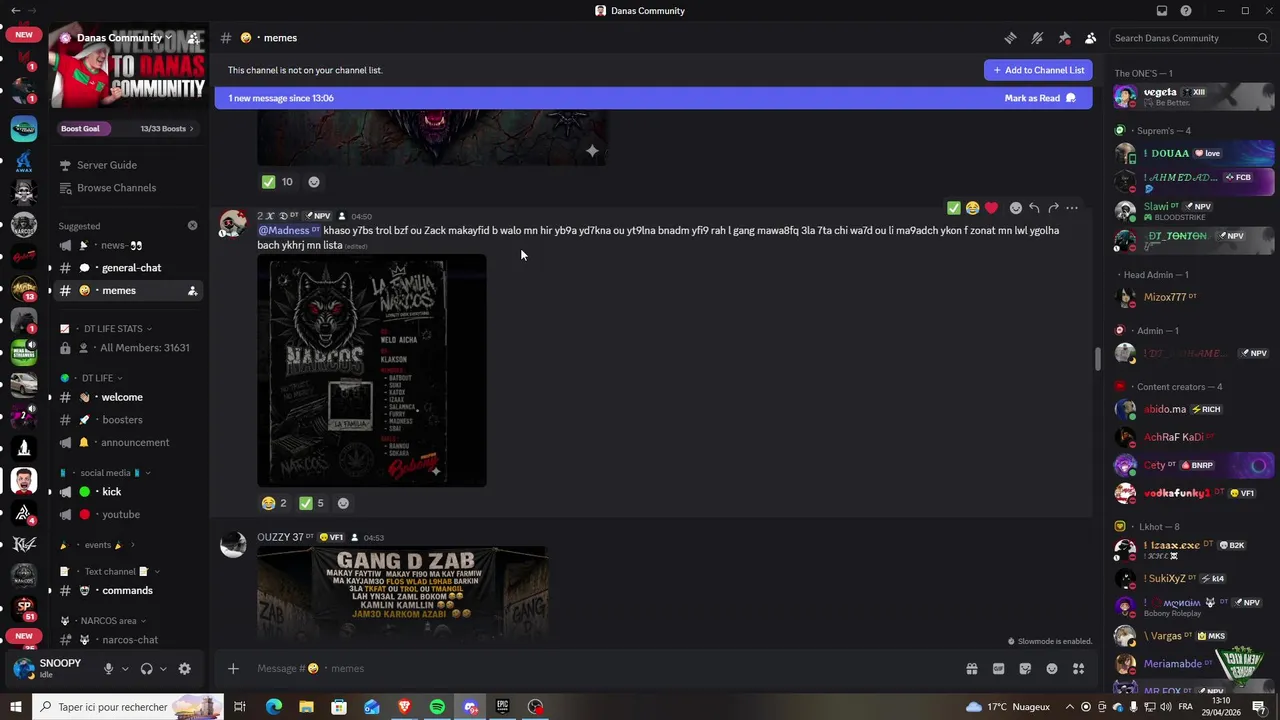Expand the Boost Goal 13/33 Boosts
This screenshot has width=1280, height=720.
tap(127, 128)
